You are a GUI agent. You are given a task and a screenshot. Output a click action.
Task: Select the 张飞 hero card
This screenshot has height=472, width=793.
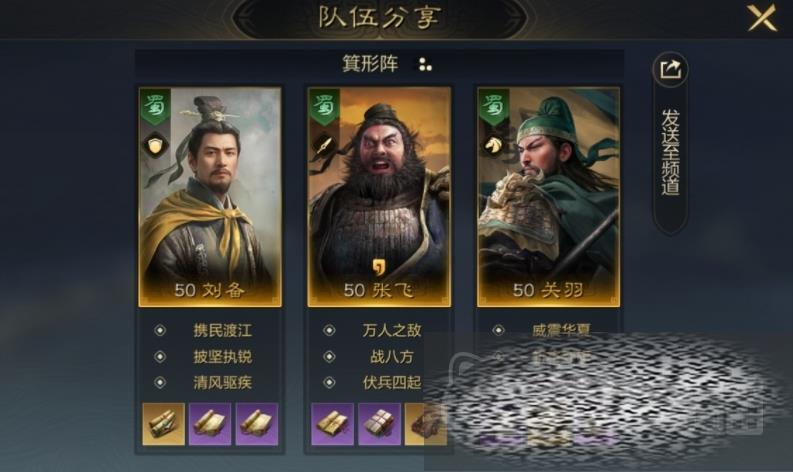coord(379,197)
